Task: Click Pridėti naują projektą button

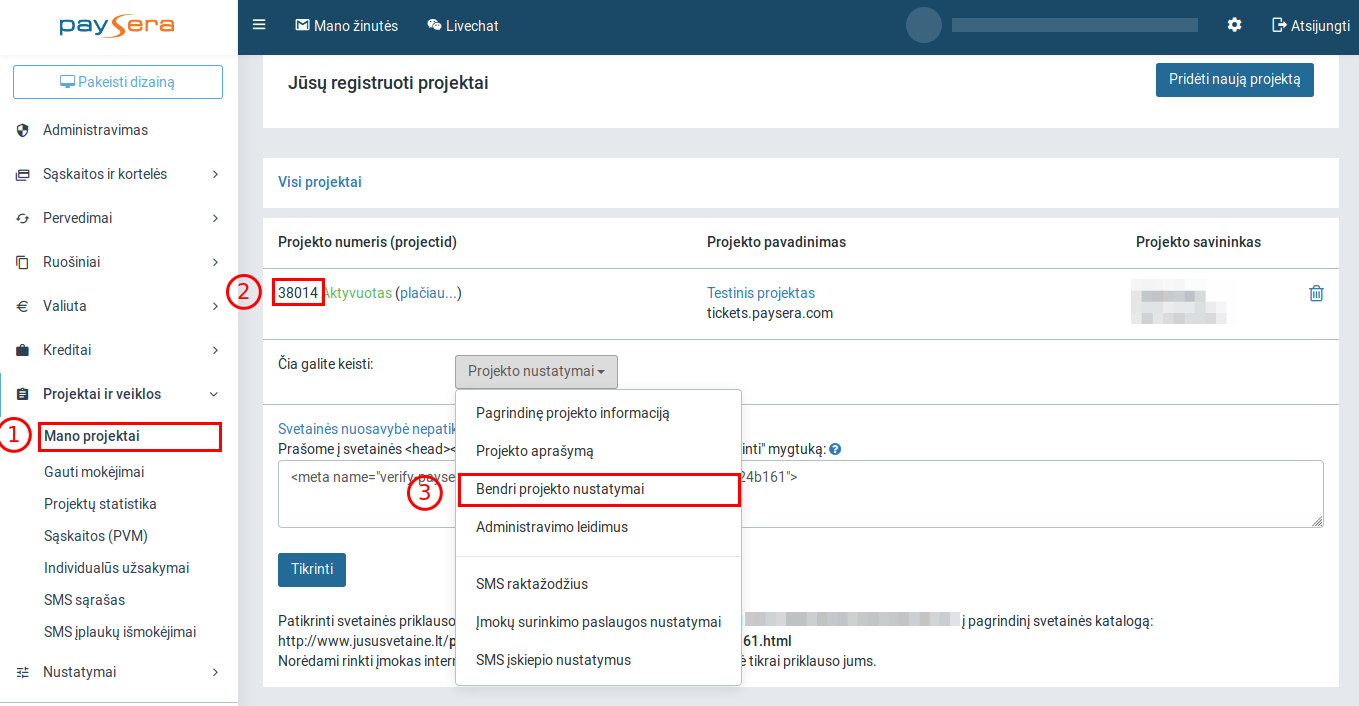Action: click(x=1234, y=80)
